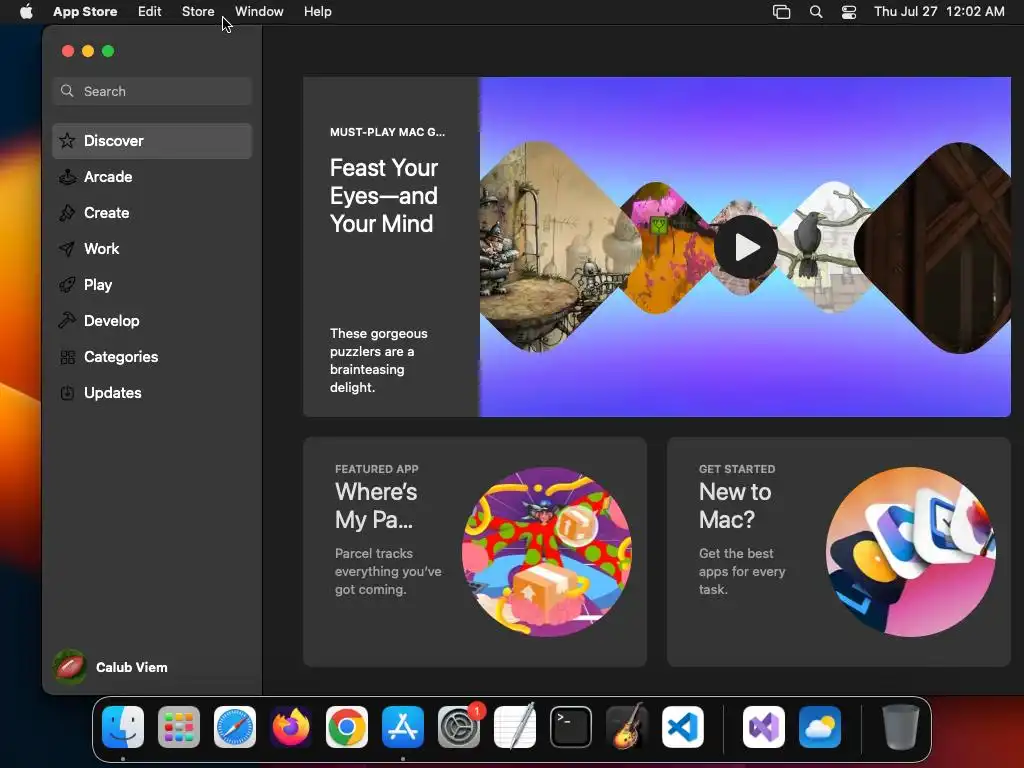Open Launchpad from the Dock
The image size is (1024, 768).
coord(179,727)
